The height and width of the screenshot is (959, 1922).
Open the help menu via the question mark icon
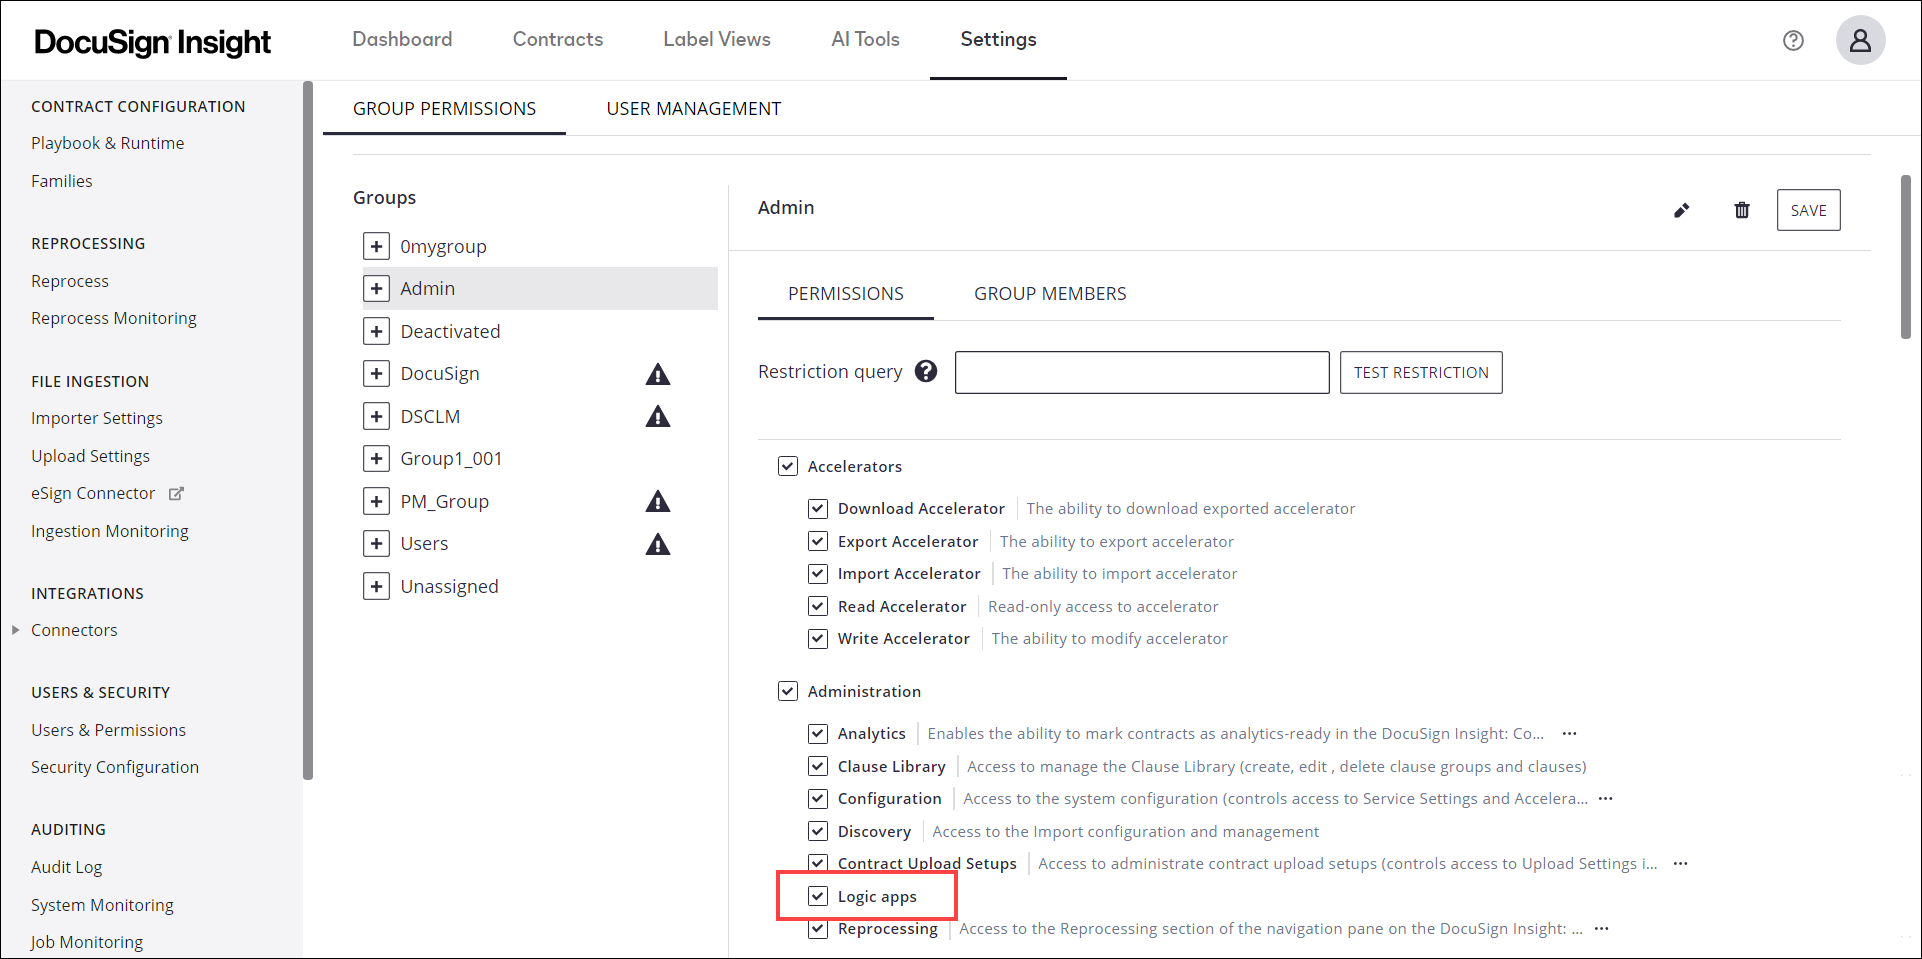click(1793, 40)
